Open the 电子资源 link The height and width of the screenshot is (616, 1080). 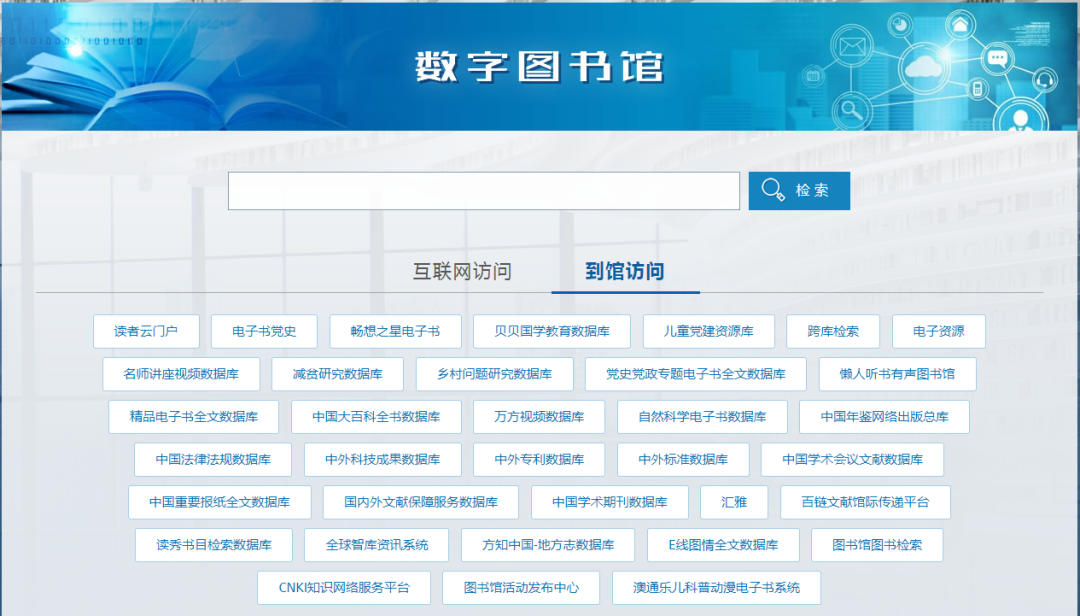coord(939,331)
